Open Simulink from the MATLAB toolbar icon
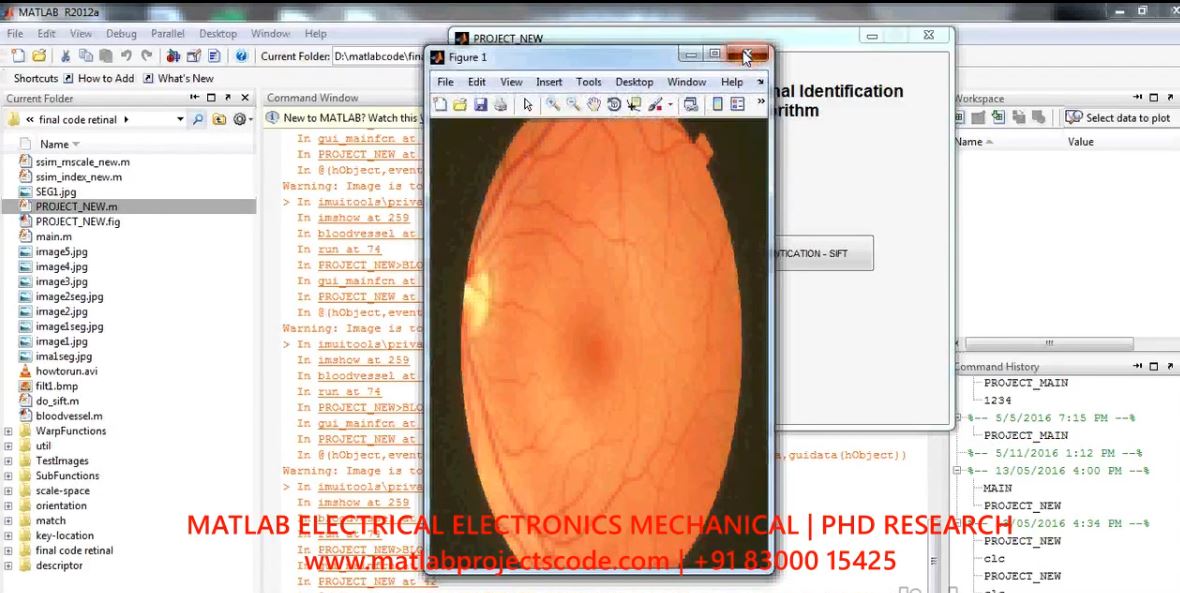This screenshot has width=1180, height=593. click(173, 56)
